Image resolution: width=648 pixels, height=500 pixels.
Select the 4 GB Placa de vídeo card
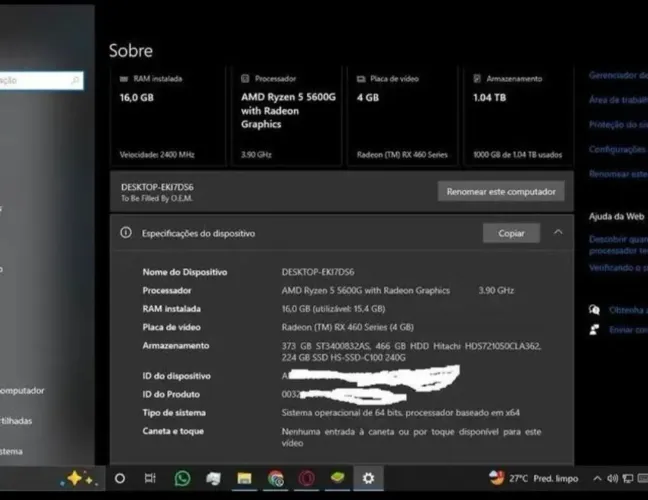coord(403,117)
